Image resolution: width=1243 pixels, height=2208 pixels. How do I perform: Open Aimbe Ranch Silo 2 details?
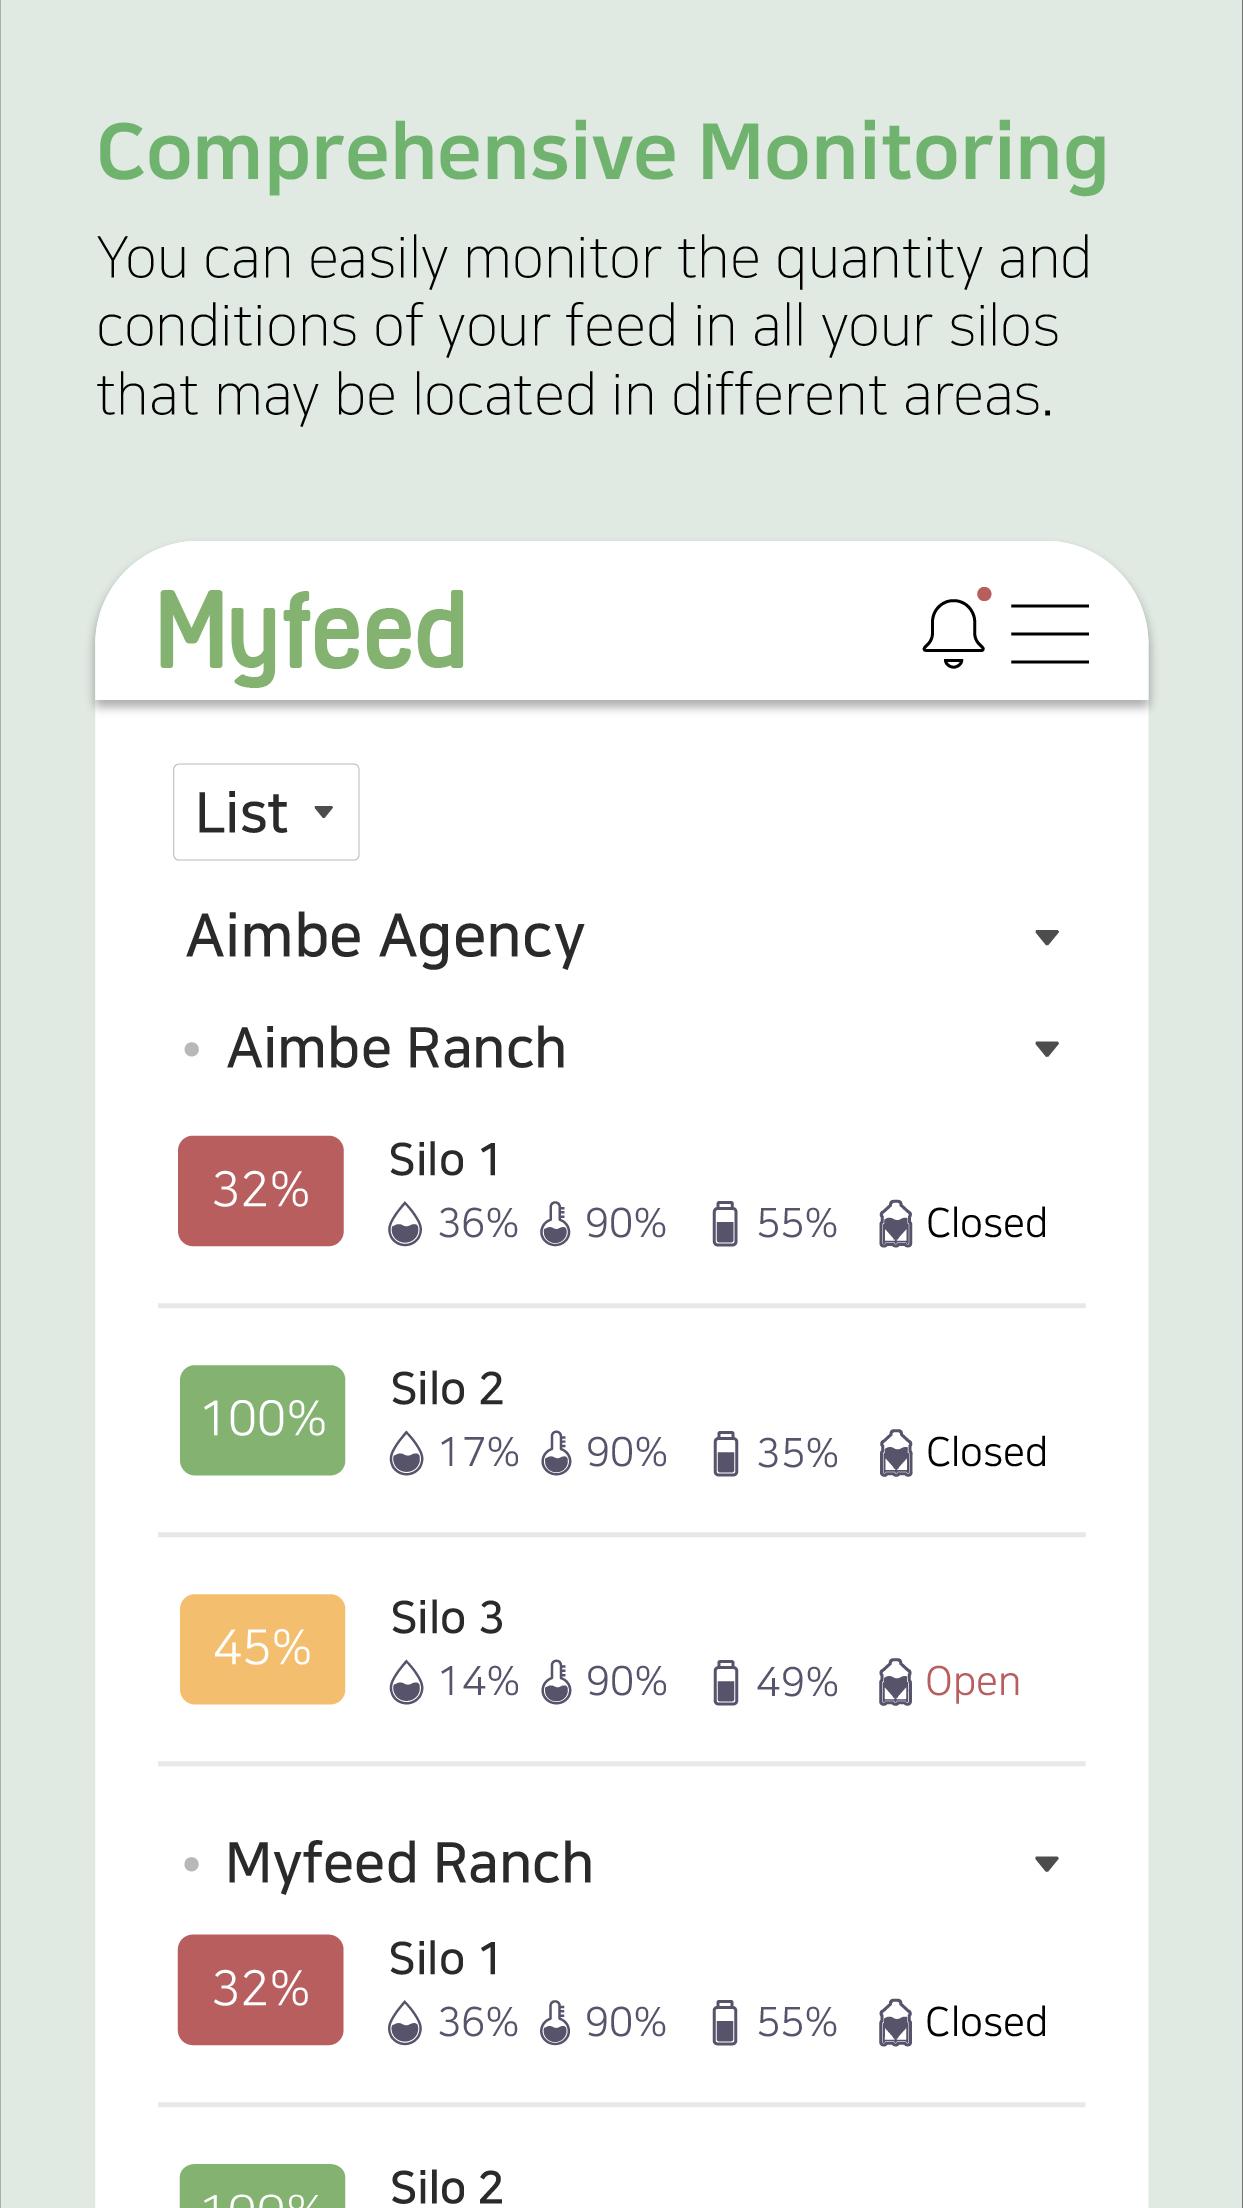(x=622, y=1420)
